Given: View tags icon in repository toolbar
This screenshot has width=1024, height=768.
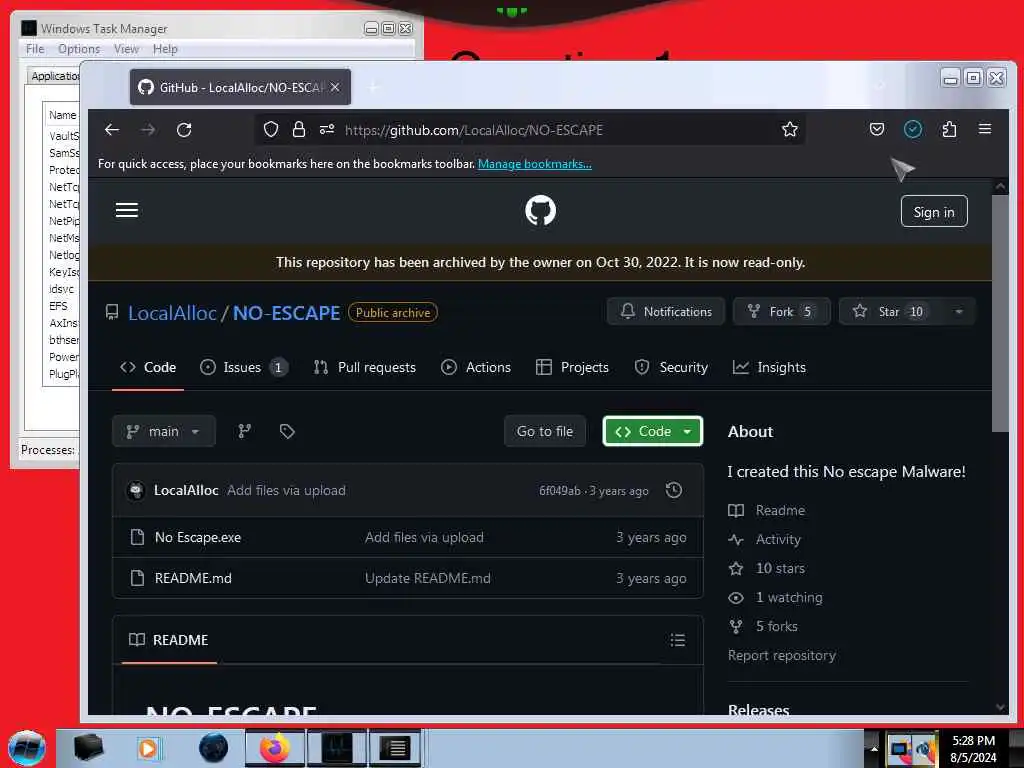Looking at the screenshot, I should (x=287, y=431).
